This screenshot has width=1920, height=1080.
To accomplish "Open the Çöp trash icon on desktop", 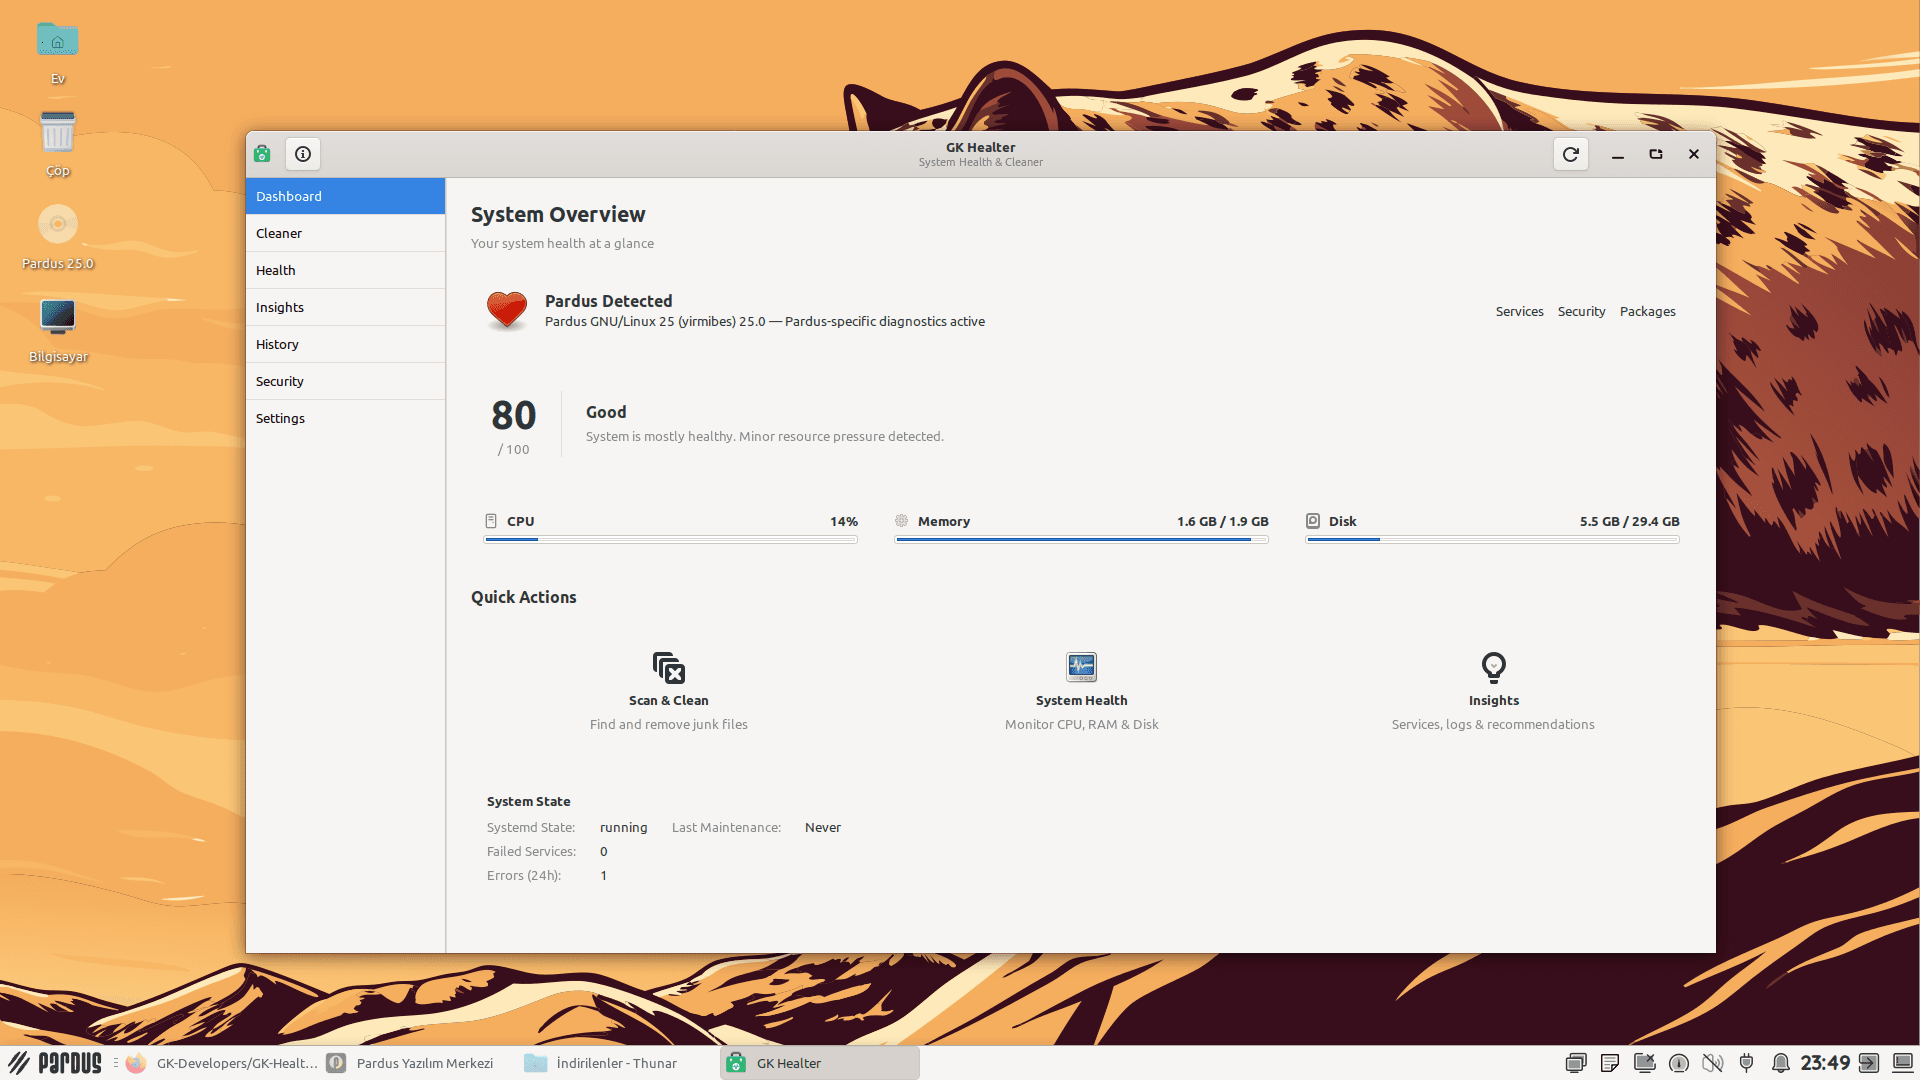I will (57, 130).
